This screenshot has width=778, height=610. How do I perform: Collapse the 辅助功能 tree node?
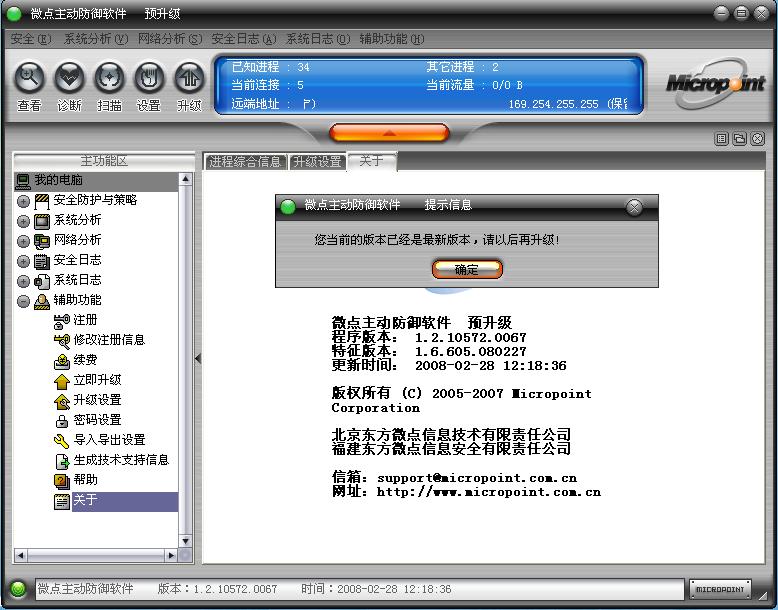[x=23, y=301]
